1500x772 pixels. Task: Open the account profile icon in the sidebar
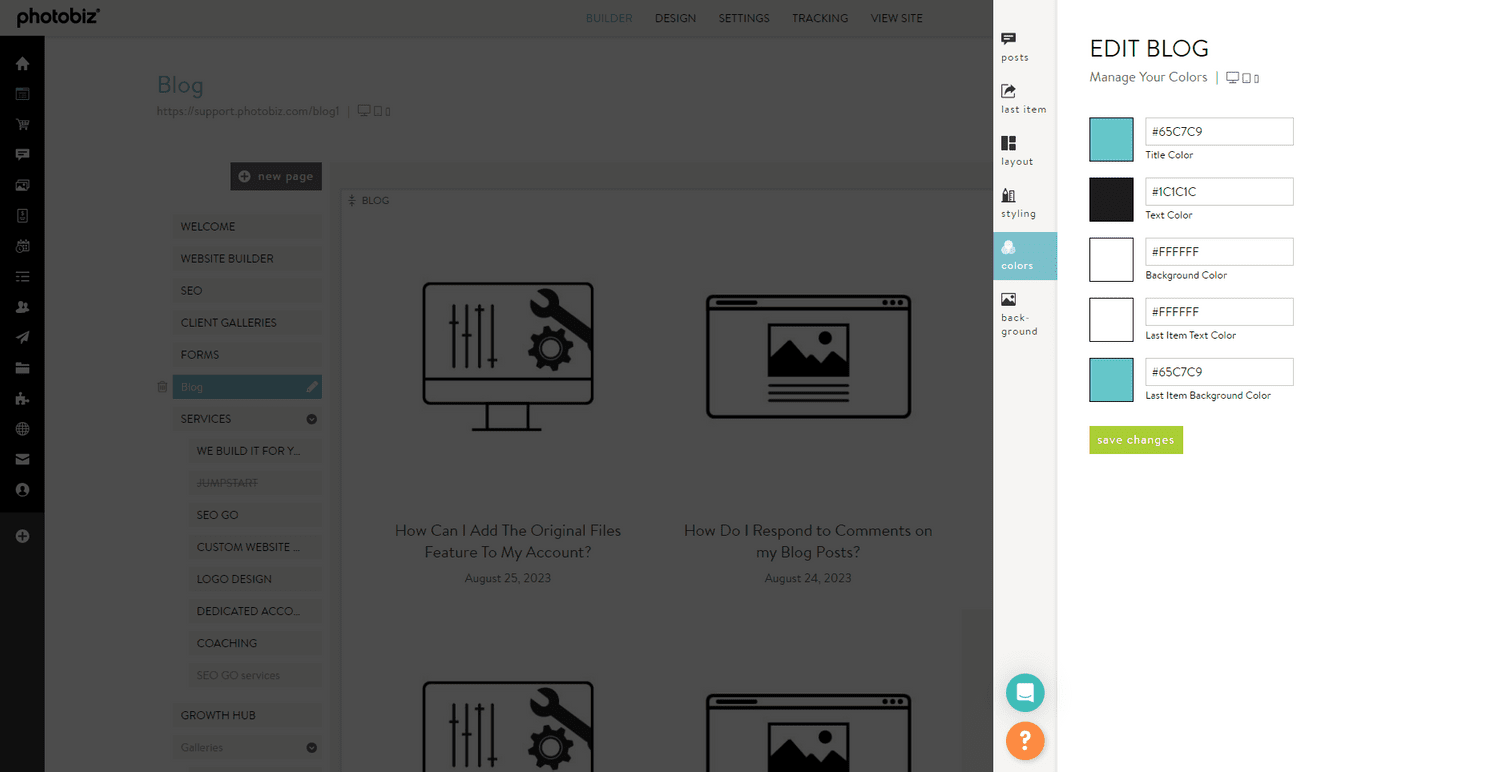pyautogui.click(x=22, y=489)
